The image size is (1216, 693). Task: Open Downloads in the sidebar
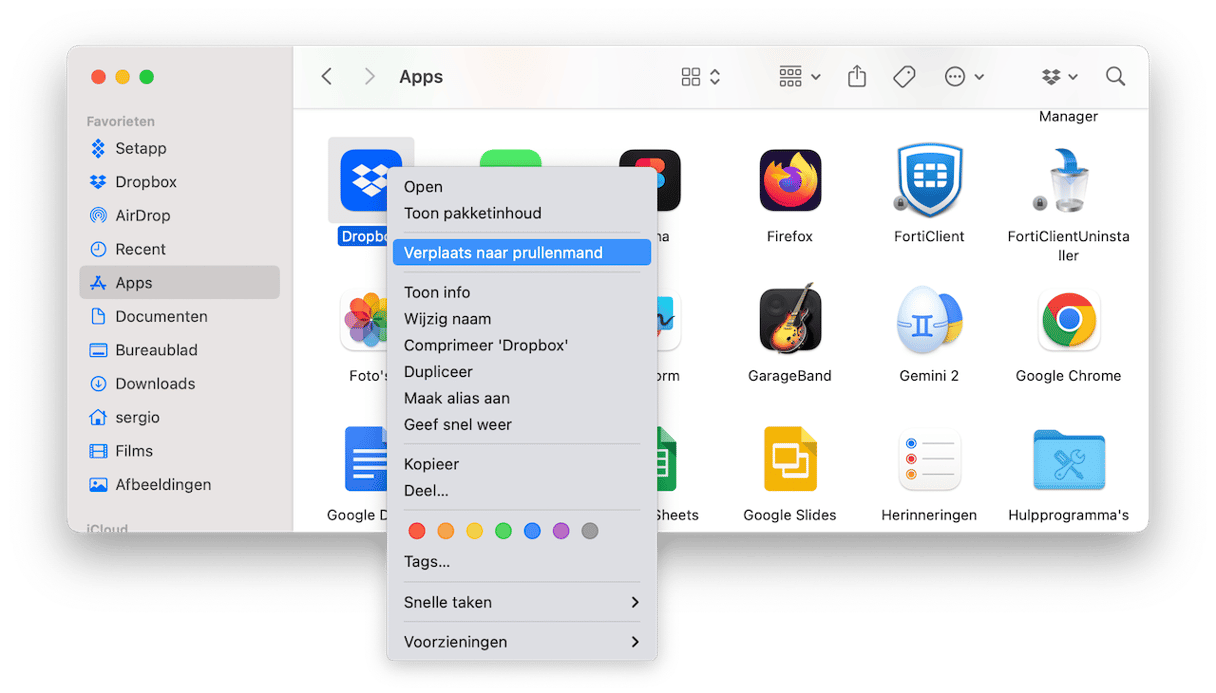(155, 383)
